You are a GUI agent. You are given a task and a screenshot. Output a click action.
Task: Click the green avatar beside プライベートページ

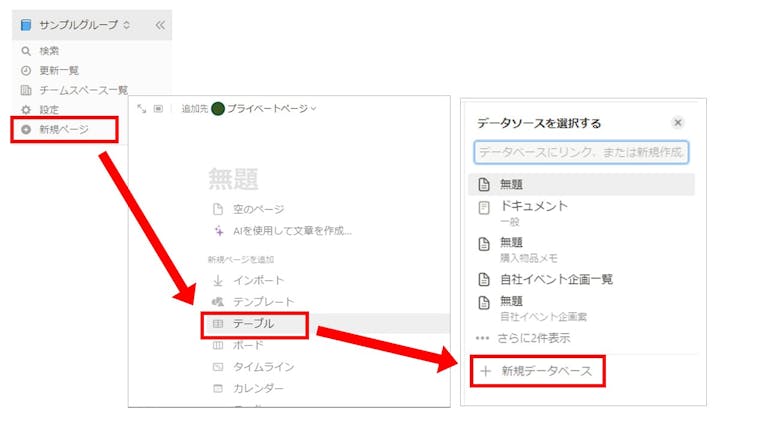[218, 108]
